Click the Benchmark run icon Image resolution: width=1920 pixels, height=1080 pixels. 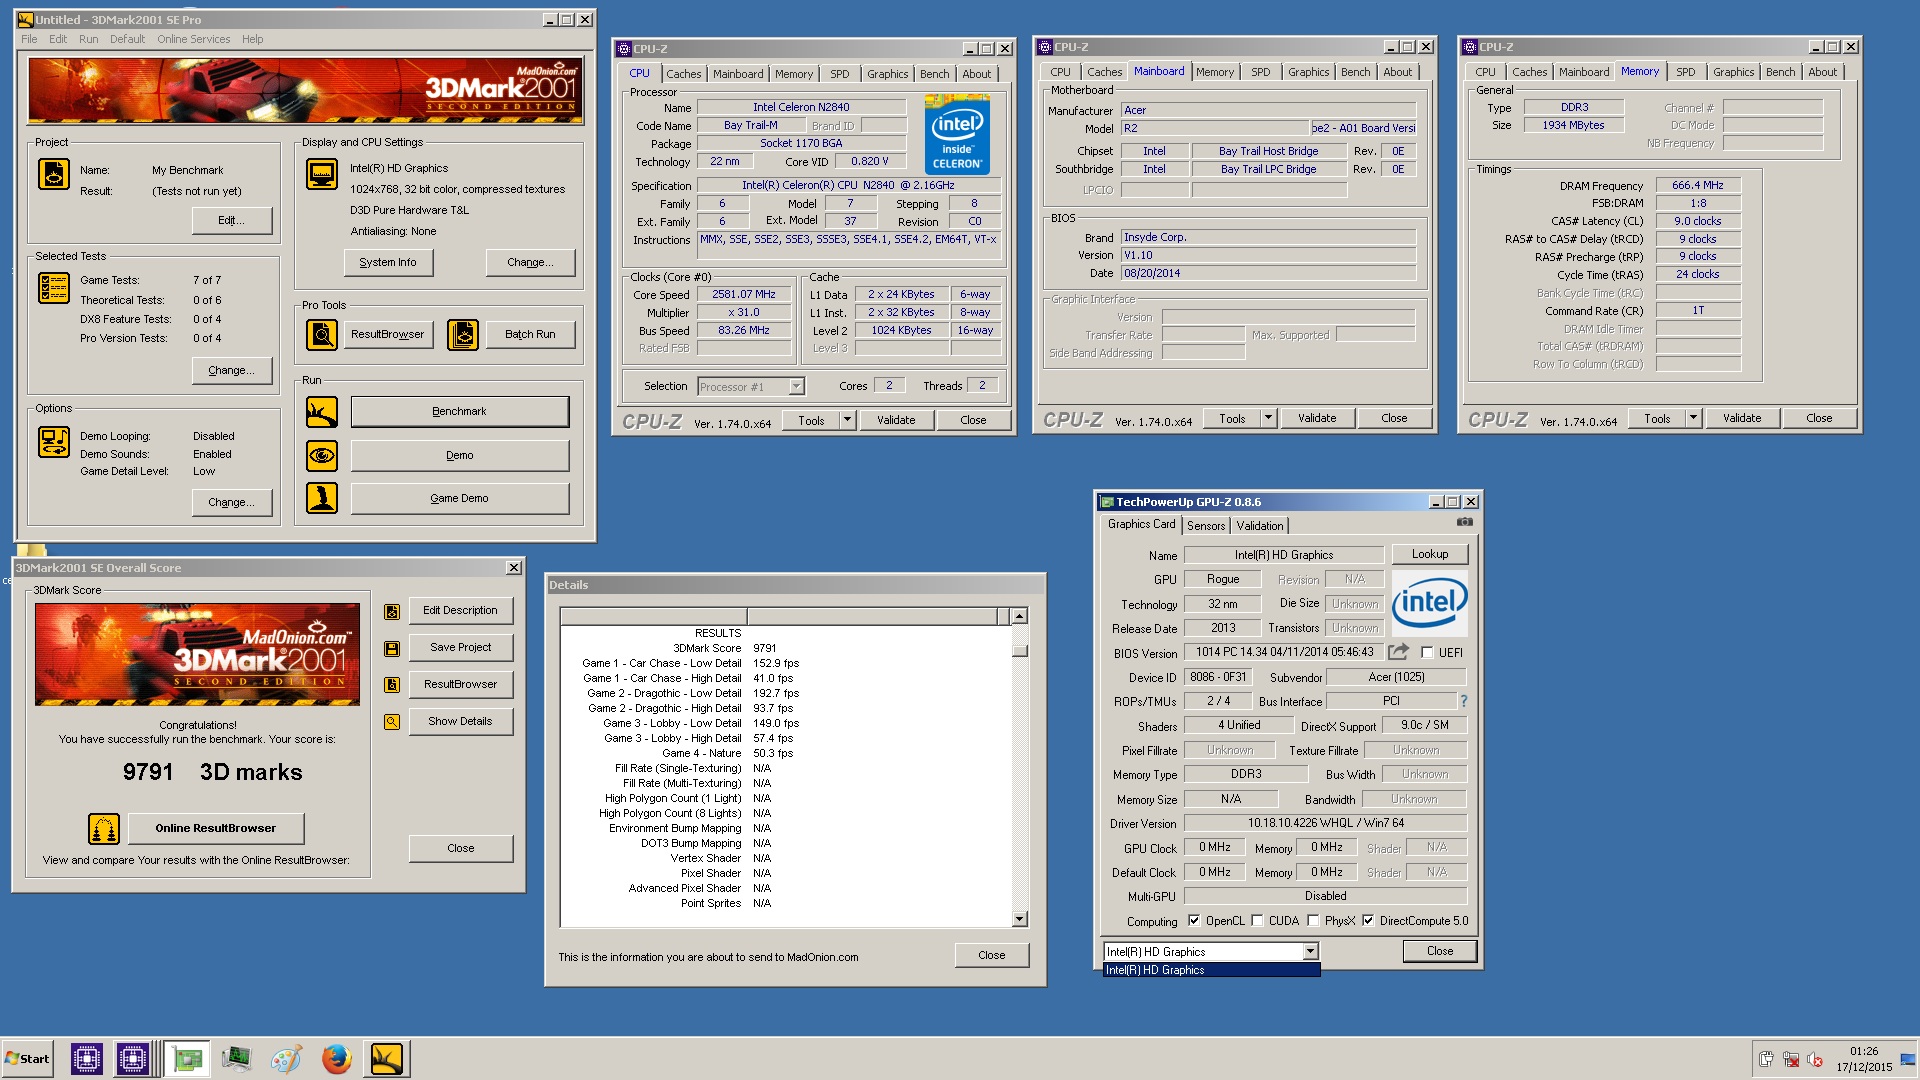click(x=322, y=412)
